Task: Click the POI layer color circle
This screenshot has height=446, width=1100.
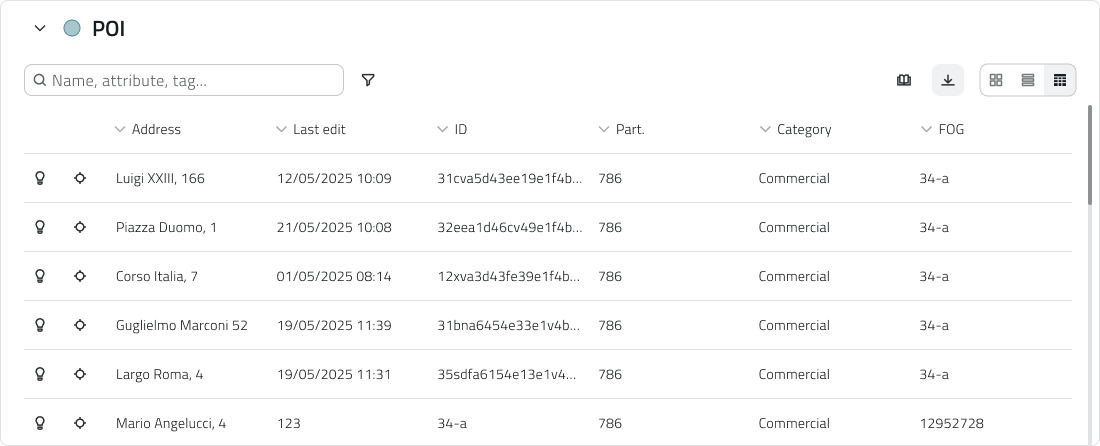Action: [x=72, y=28]
